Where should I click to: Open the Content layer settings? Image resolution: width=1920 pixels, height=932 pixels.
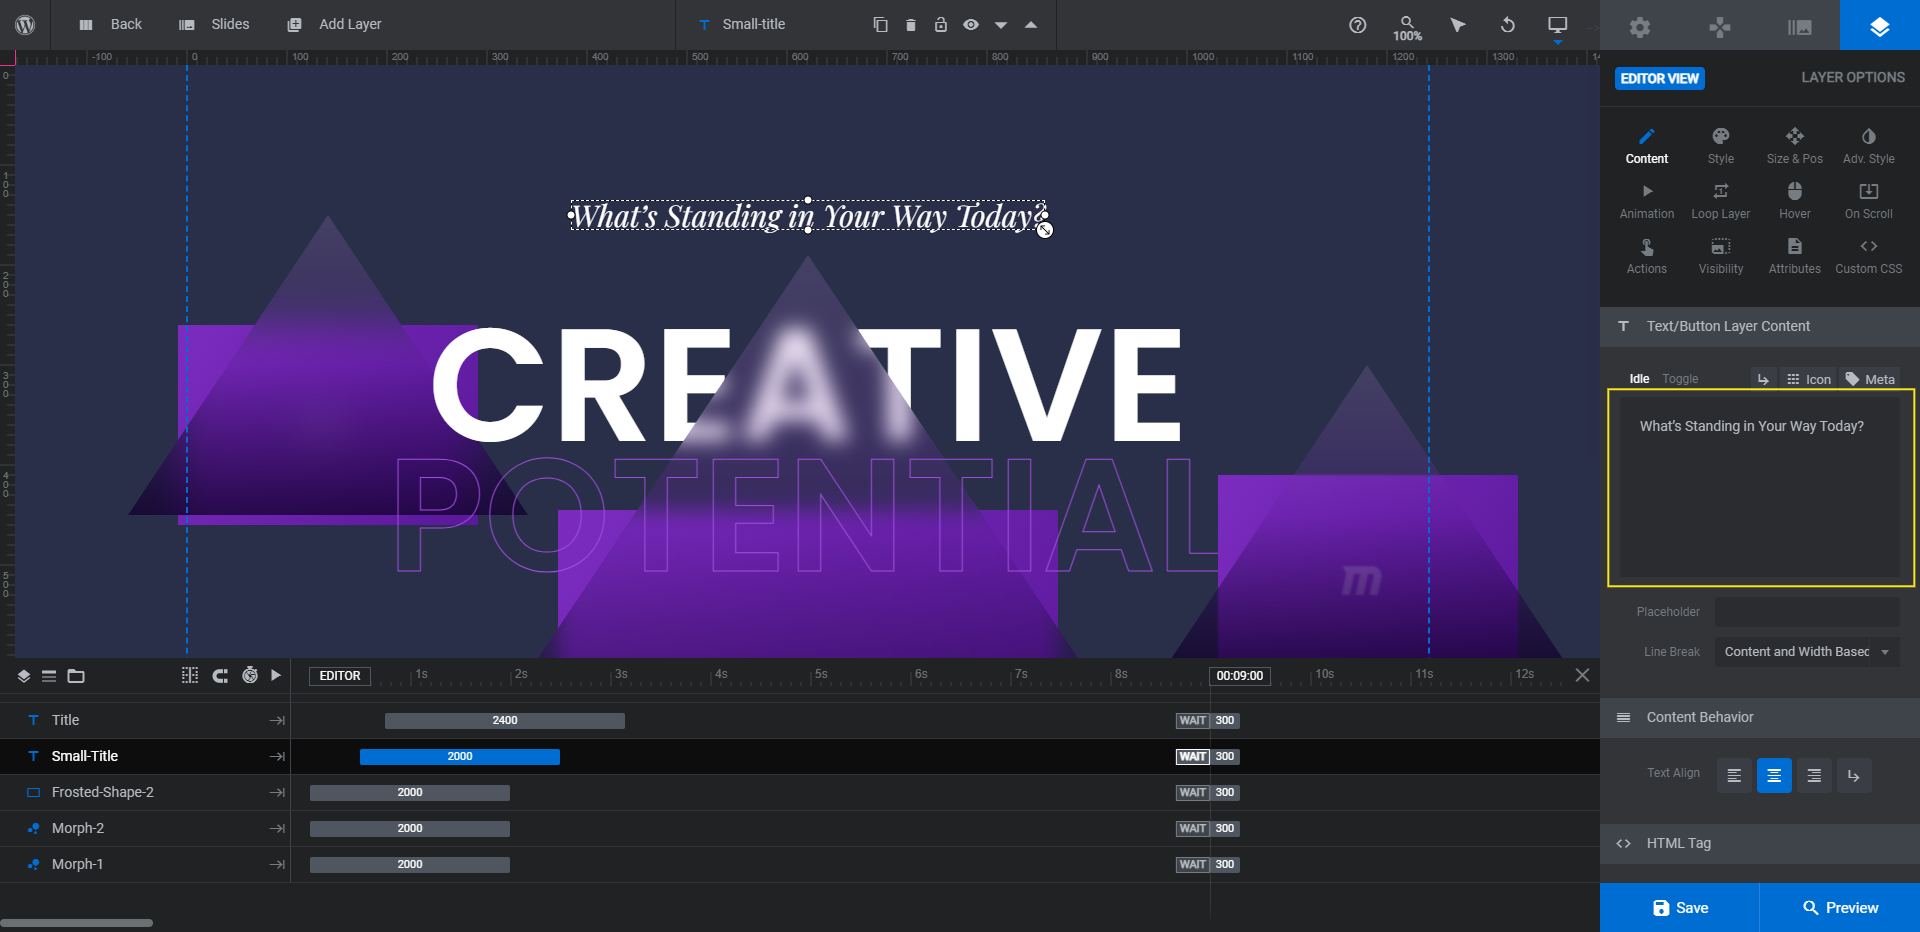click(1647, 146)
